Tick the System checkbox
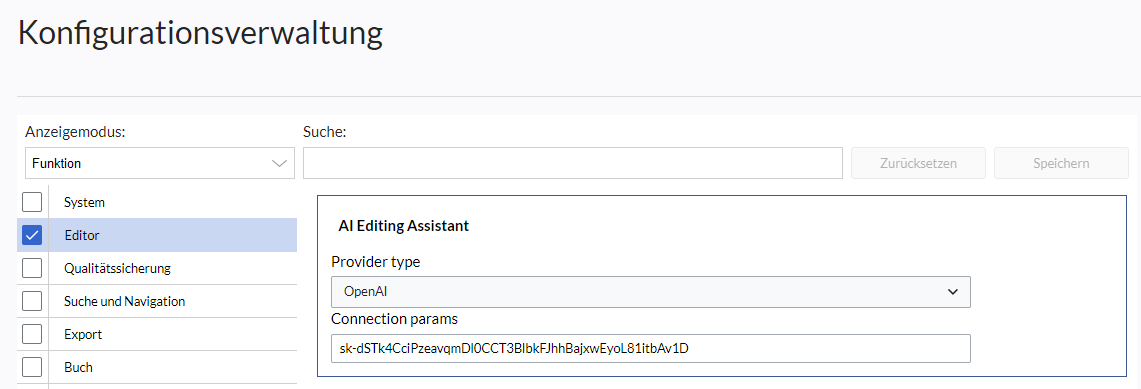 coord(32,201)
